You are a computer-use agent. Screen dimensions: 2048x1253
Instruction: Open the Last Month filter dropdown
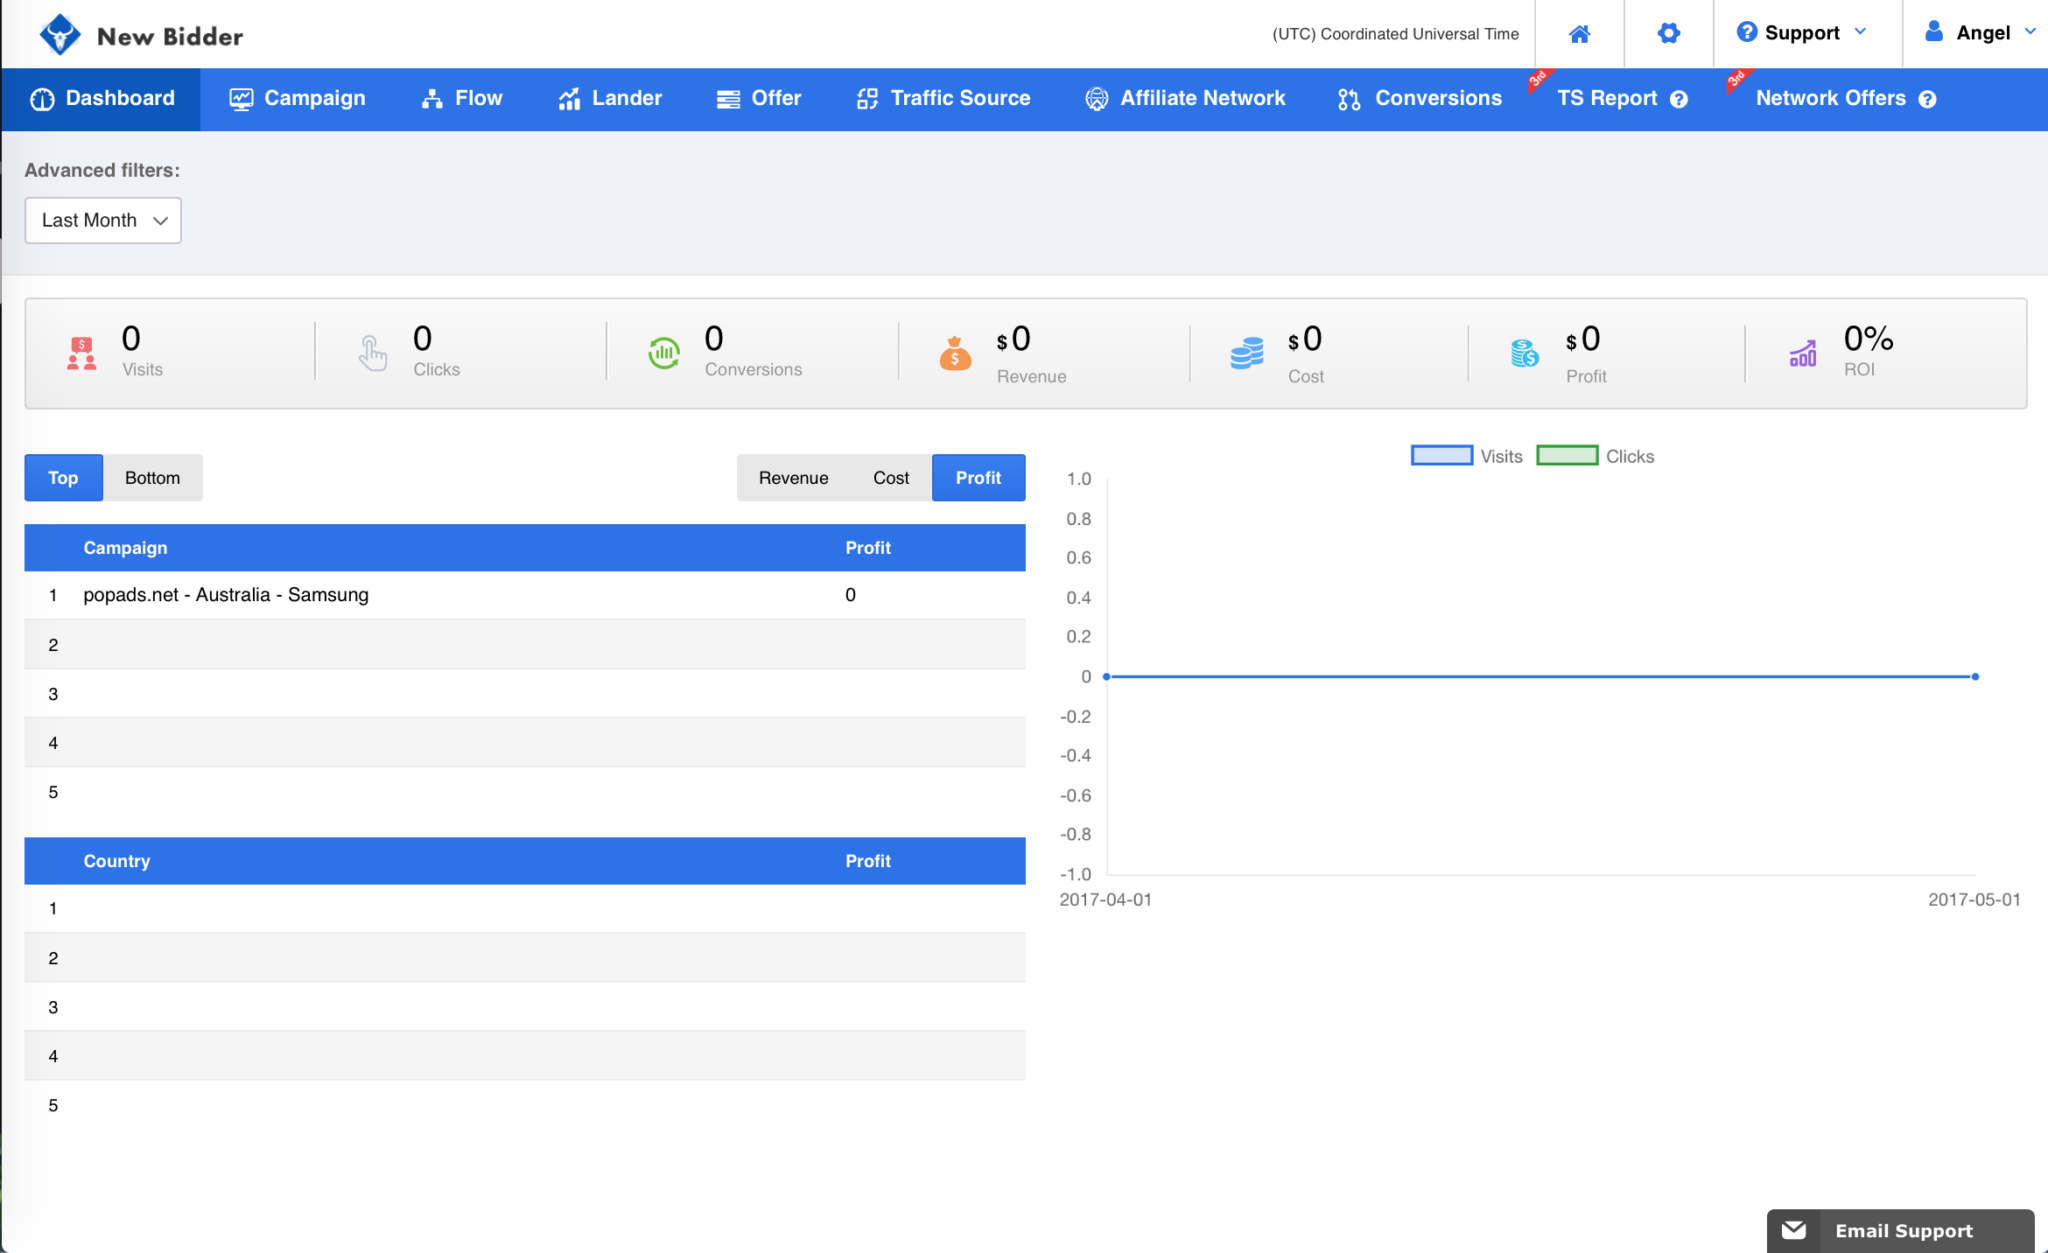[x=103, y=220]
